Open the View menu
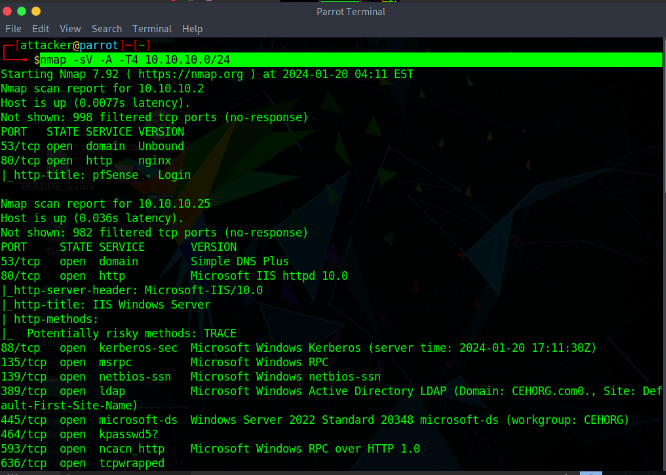The width and height of the screenshot is (666, 475). coord(70,29)
